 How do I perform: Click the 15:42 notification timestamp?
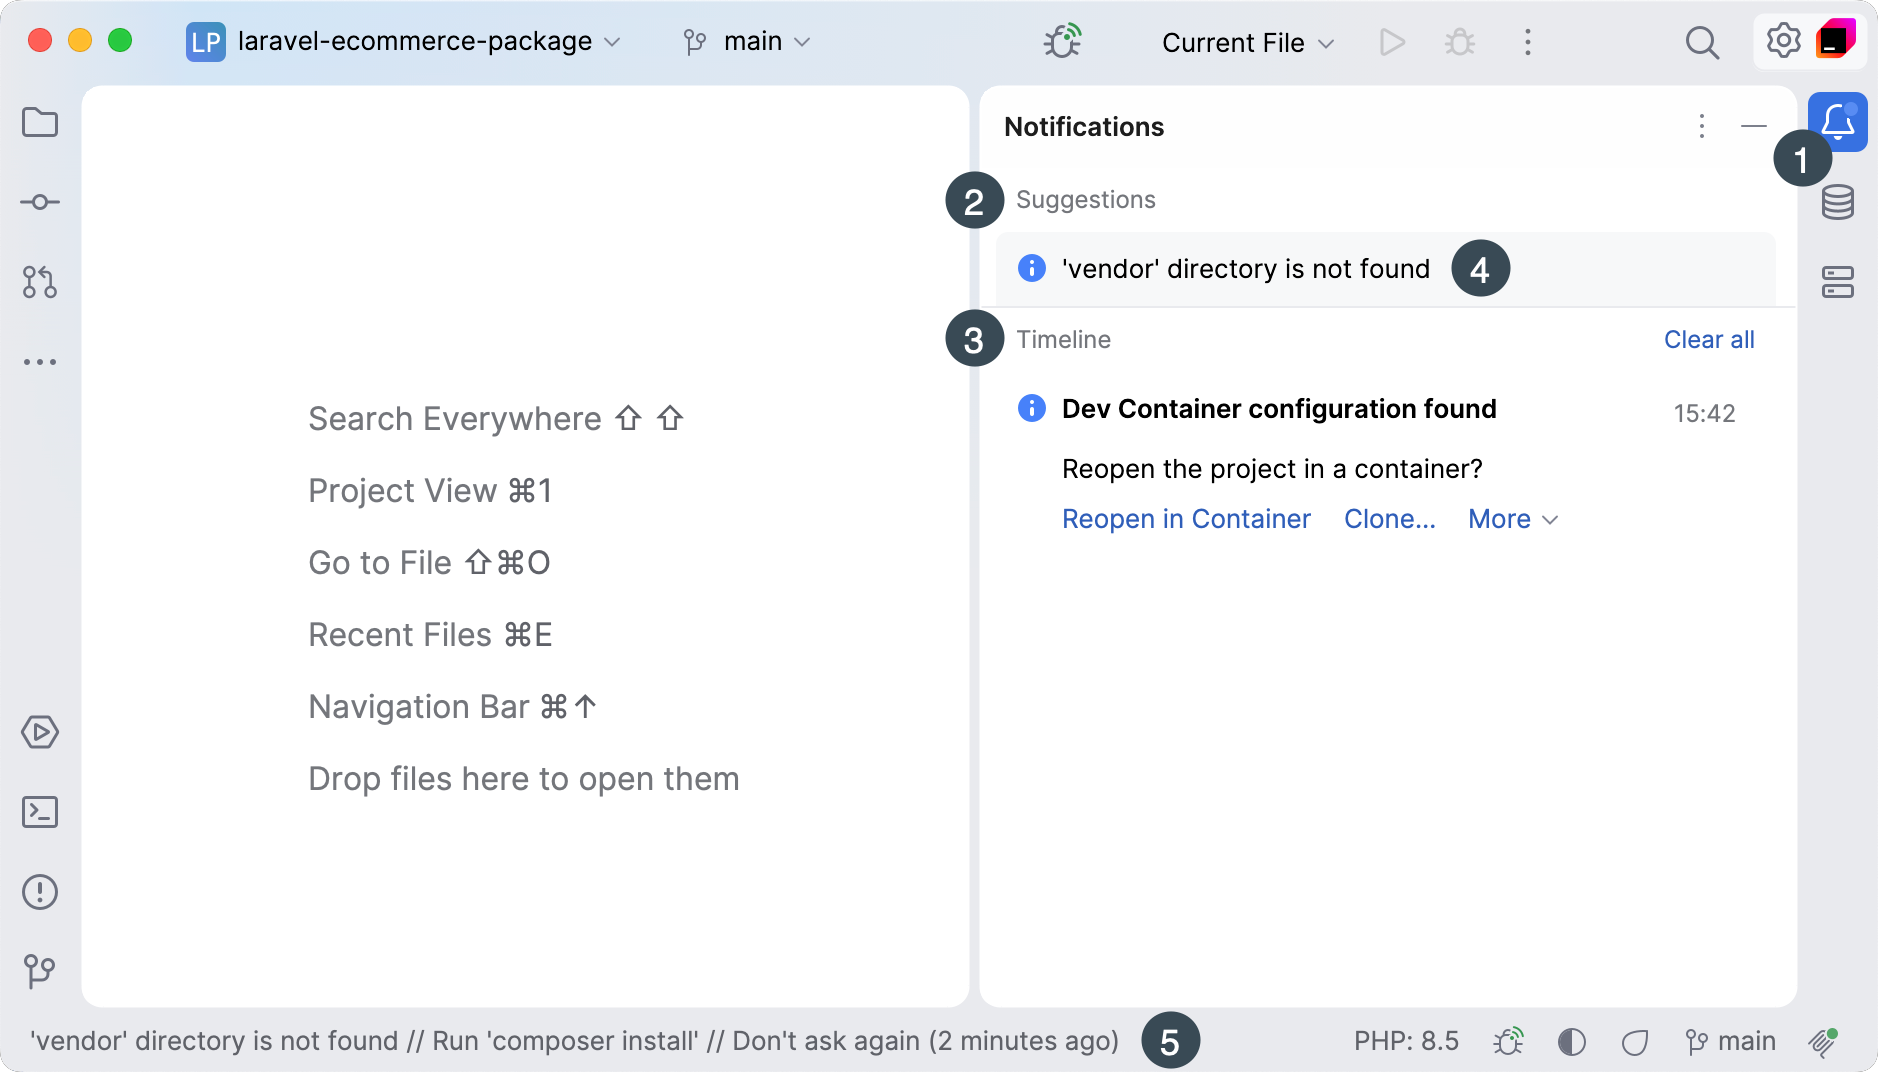click(x=1704, y=413)
